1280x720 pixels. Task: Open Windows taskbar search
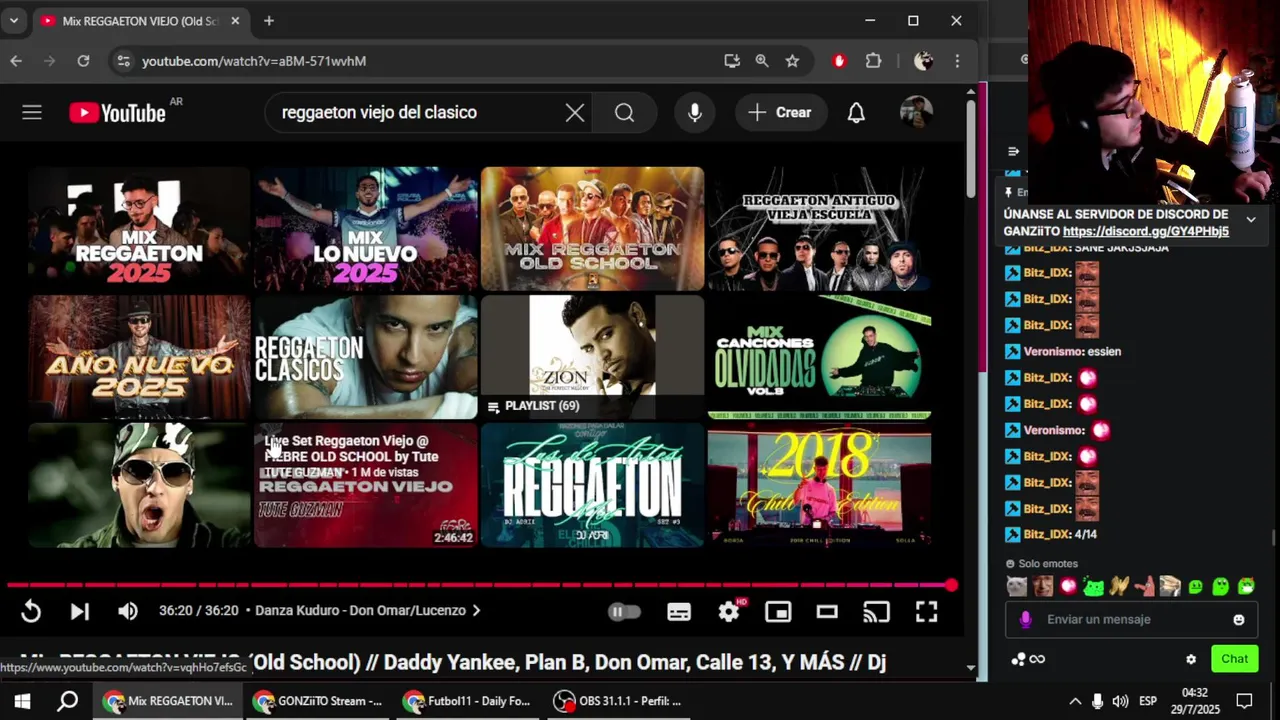(x=67, y=701)
